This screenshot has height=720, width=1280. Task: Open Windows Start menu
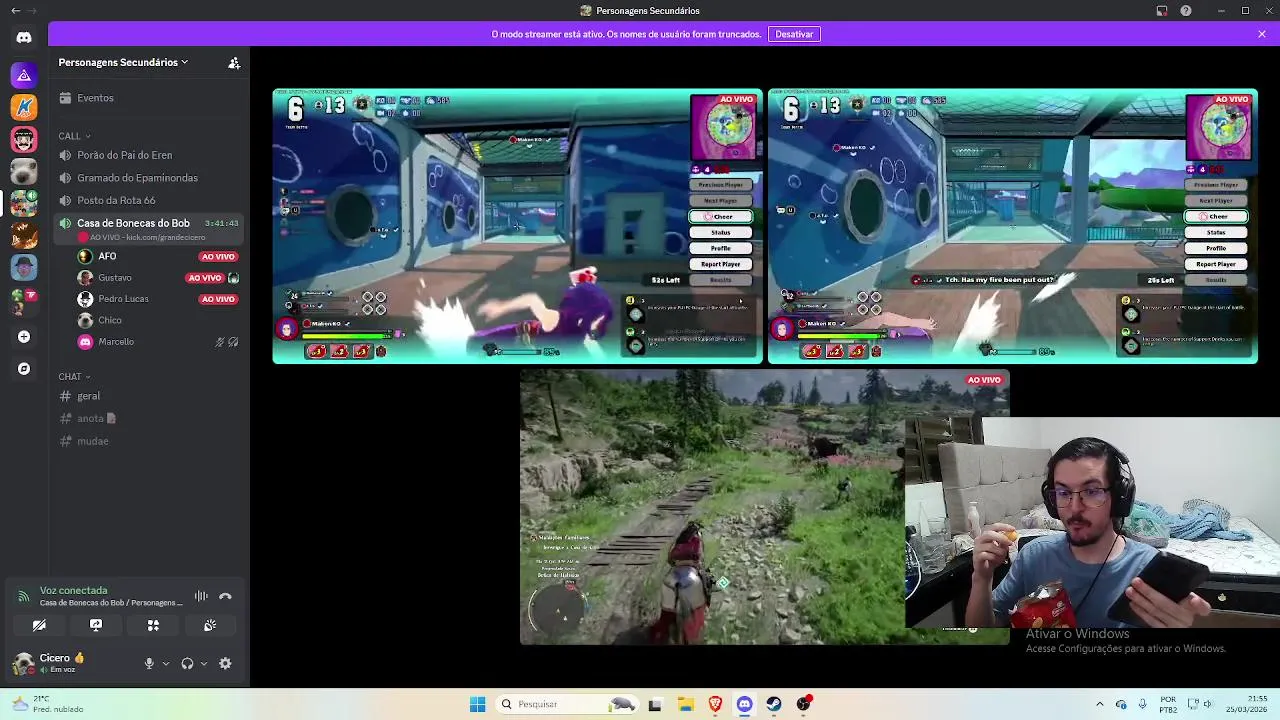477,704
